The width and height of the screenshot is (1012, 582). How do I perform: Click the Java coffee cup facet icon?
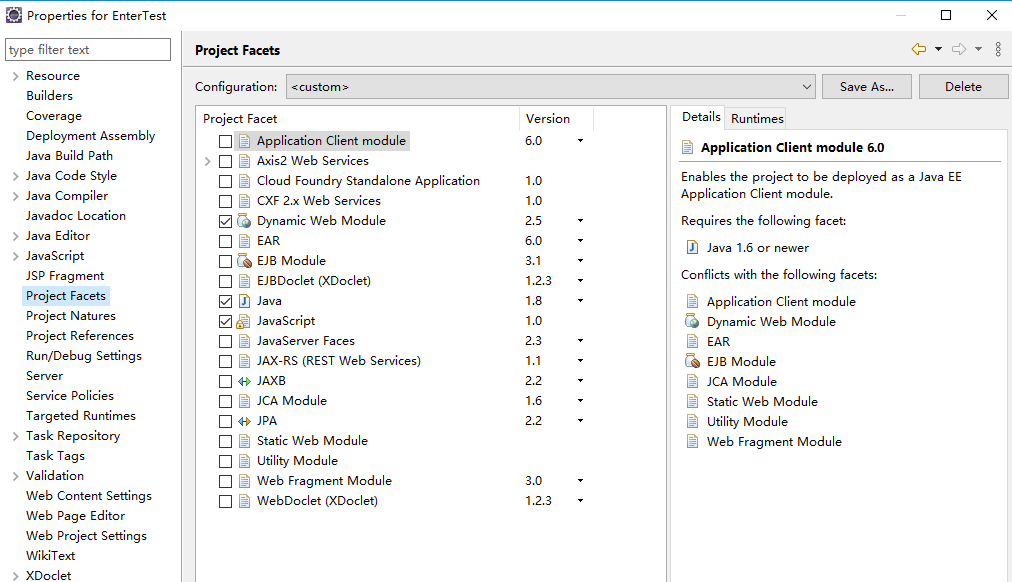pos(243,300)
